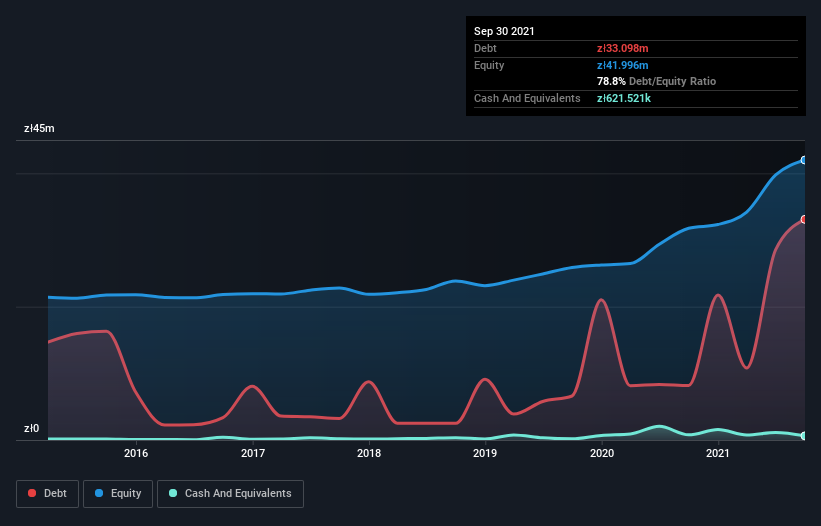Viewport: 821px width, 526px height.
Task: Click the Equity label in the tooltip
Action: tap(489, 65)
